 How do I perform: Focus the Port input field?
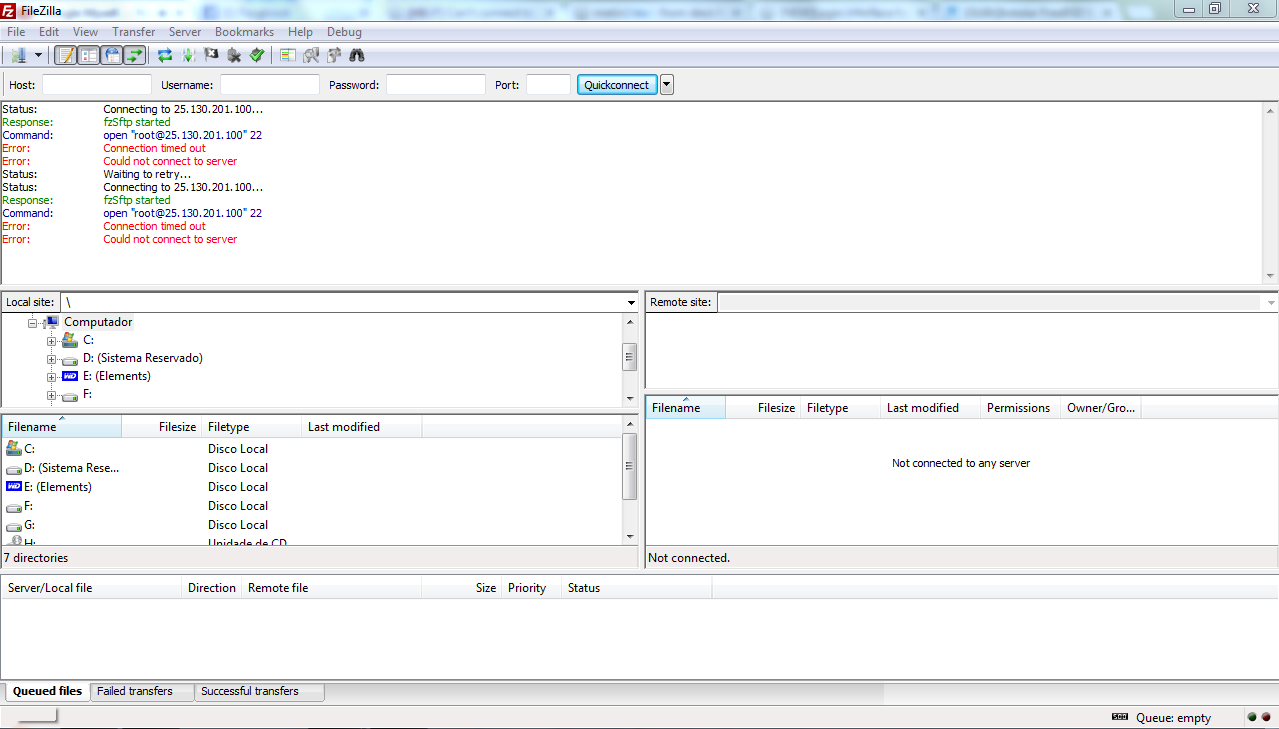point(548,85)
